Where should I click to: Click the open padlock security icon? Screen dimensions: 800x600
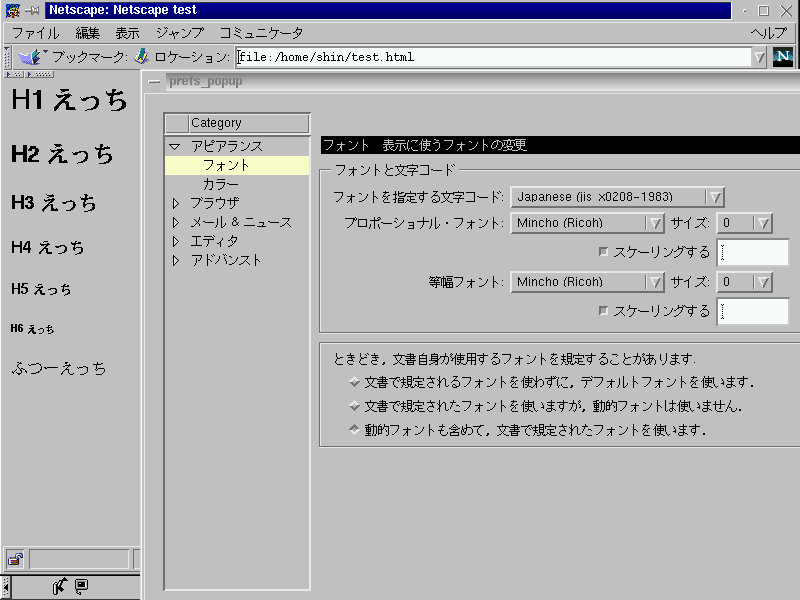click(15, 559)
